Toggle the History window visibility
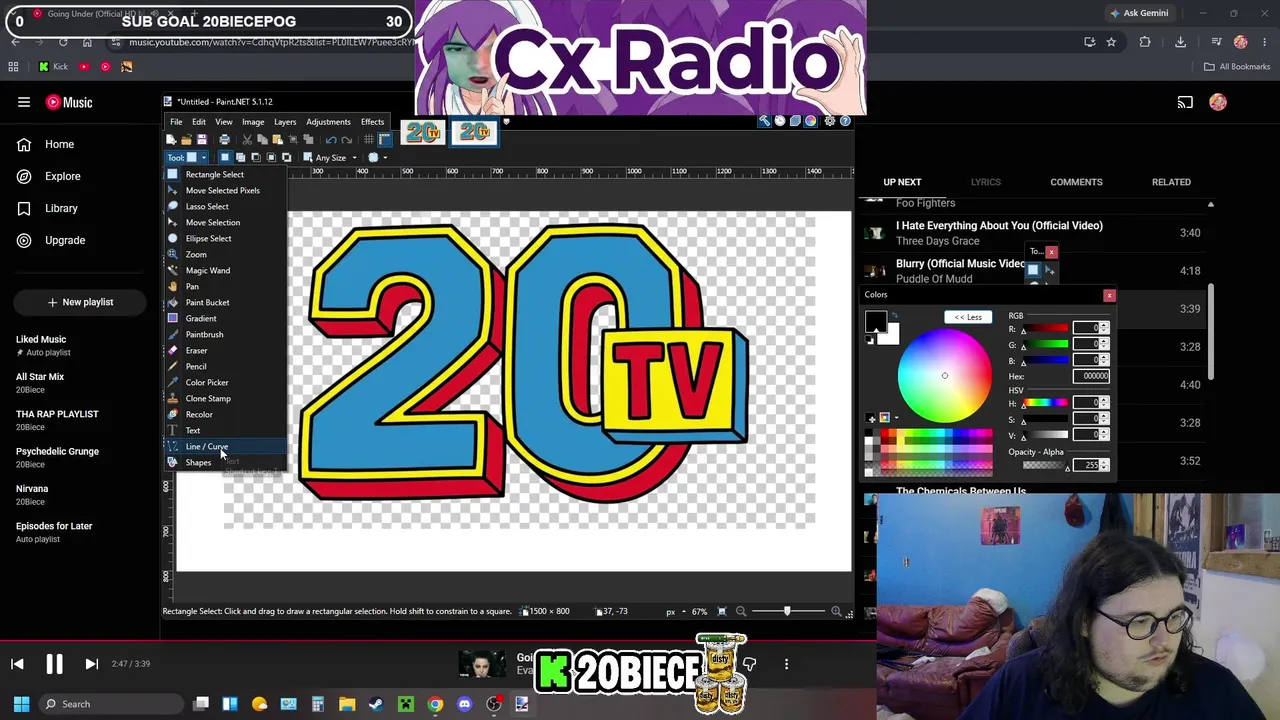 pos(780,121)
